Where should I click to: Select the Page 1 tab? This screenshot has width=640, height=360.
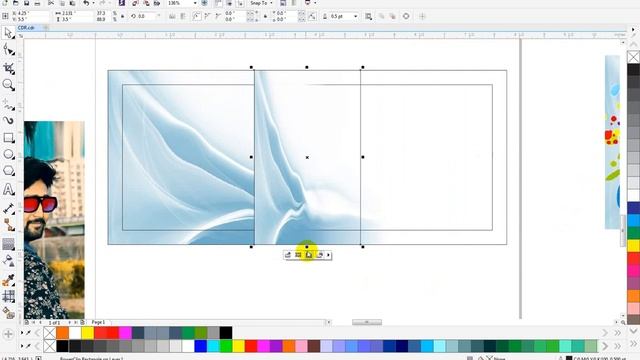click(98, 322)
